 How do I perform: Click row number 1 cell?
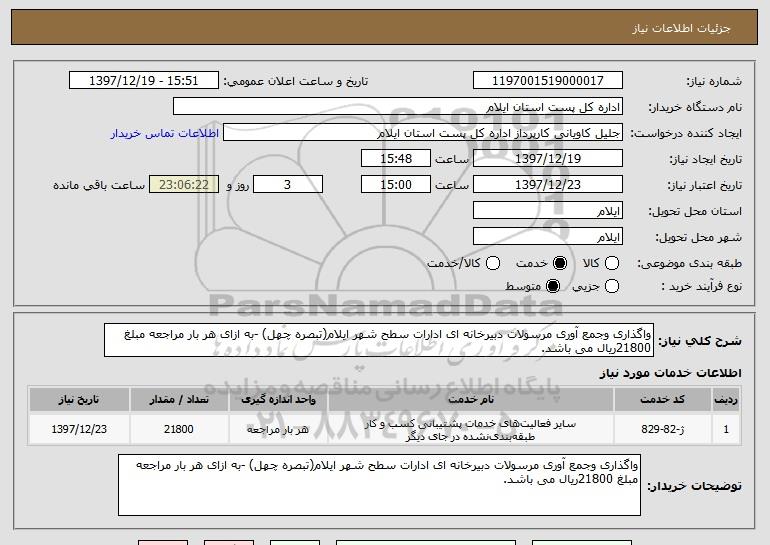click(726, 429)
